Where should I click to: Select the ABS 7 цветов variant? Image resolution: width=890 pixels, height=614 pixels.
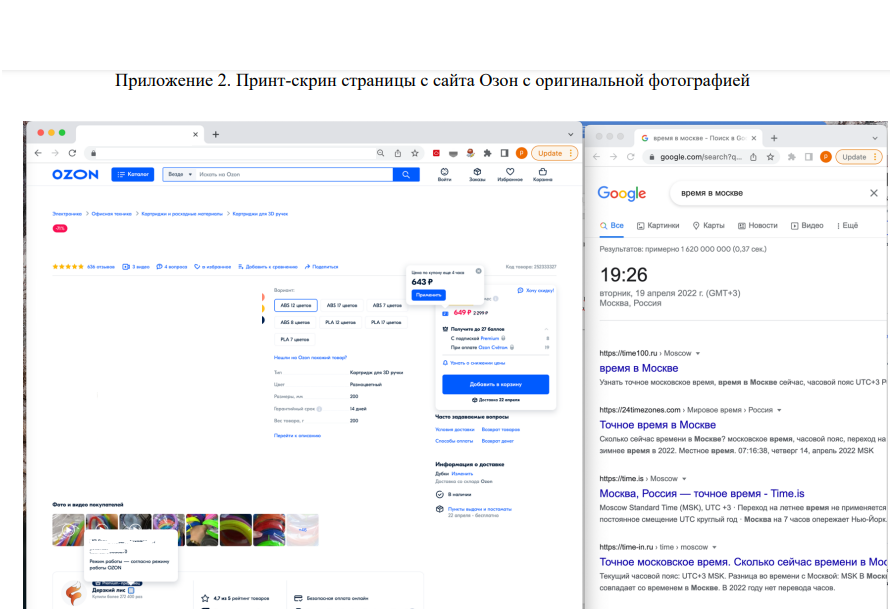[x=387, y=305]
